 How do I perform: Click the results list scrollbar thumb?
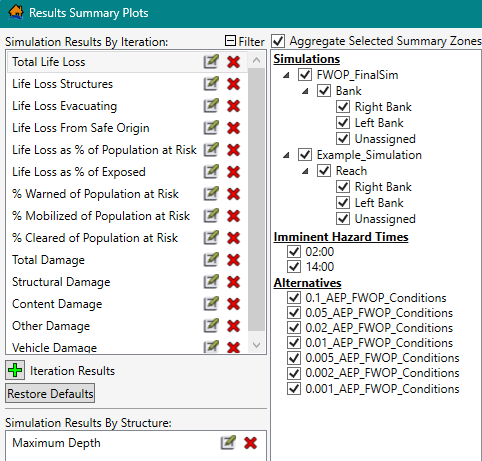click(256, 200)
